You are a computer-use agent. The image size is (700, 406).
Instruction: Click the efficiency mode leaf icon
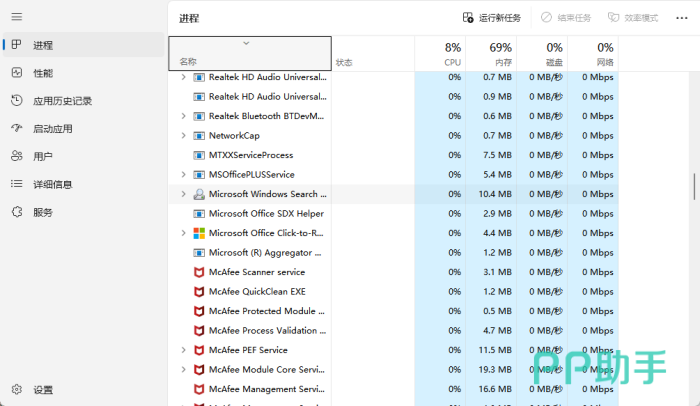(613, 17)
